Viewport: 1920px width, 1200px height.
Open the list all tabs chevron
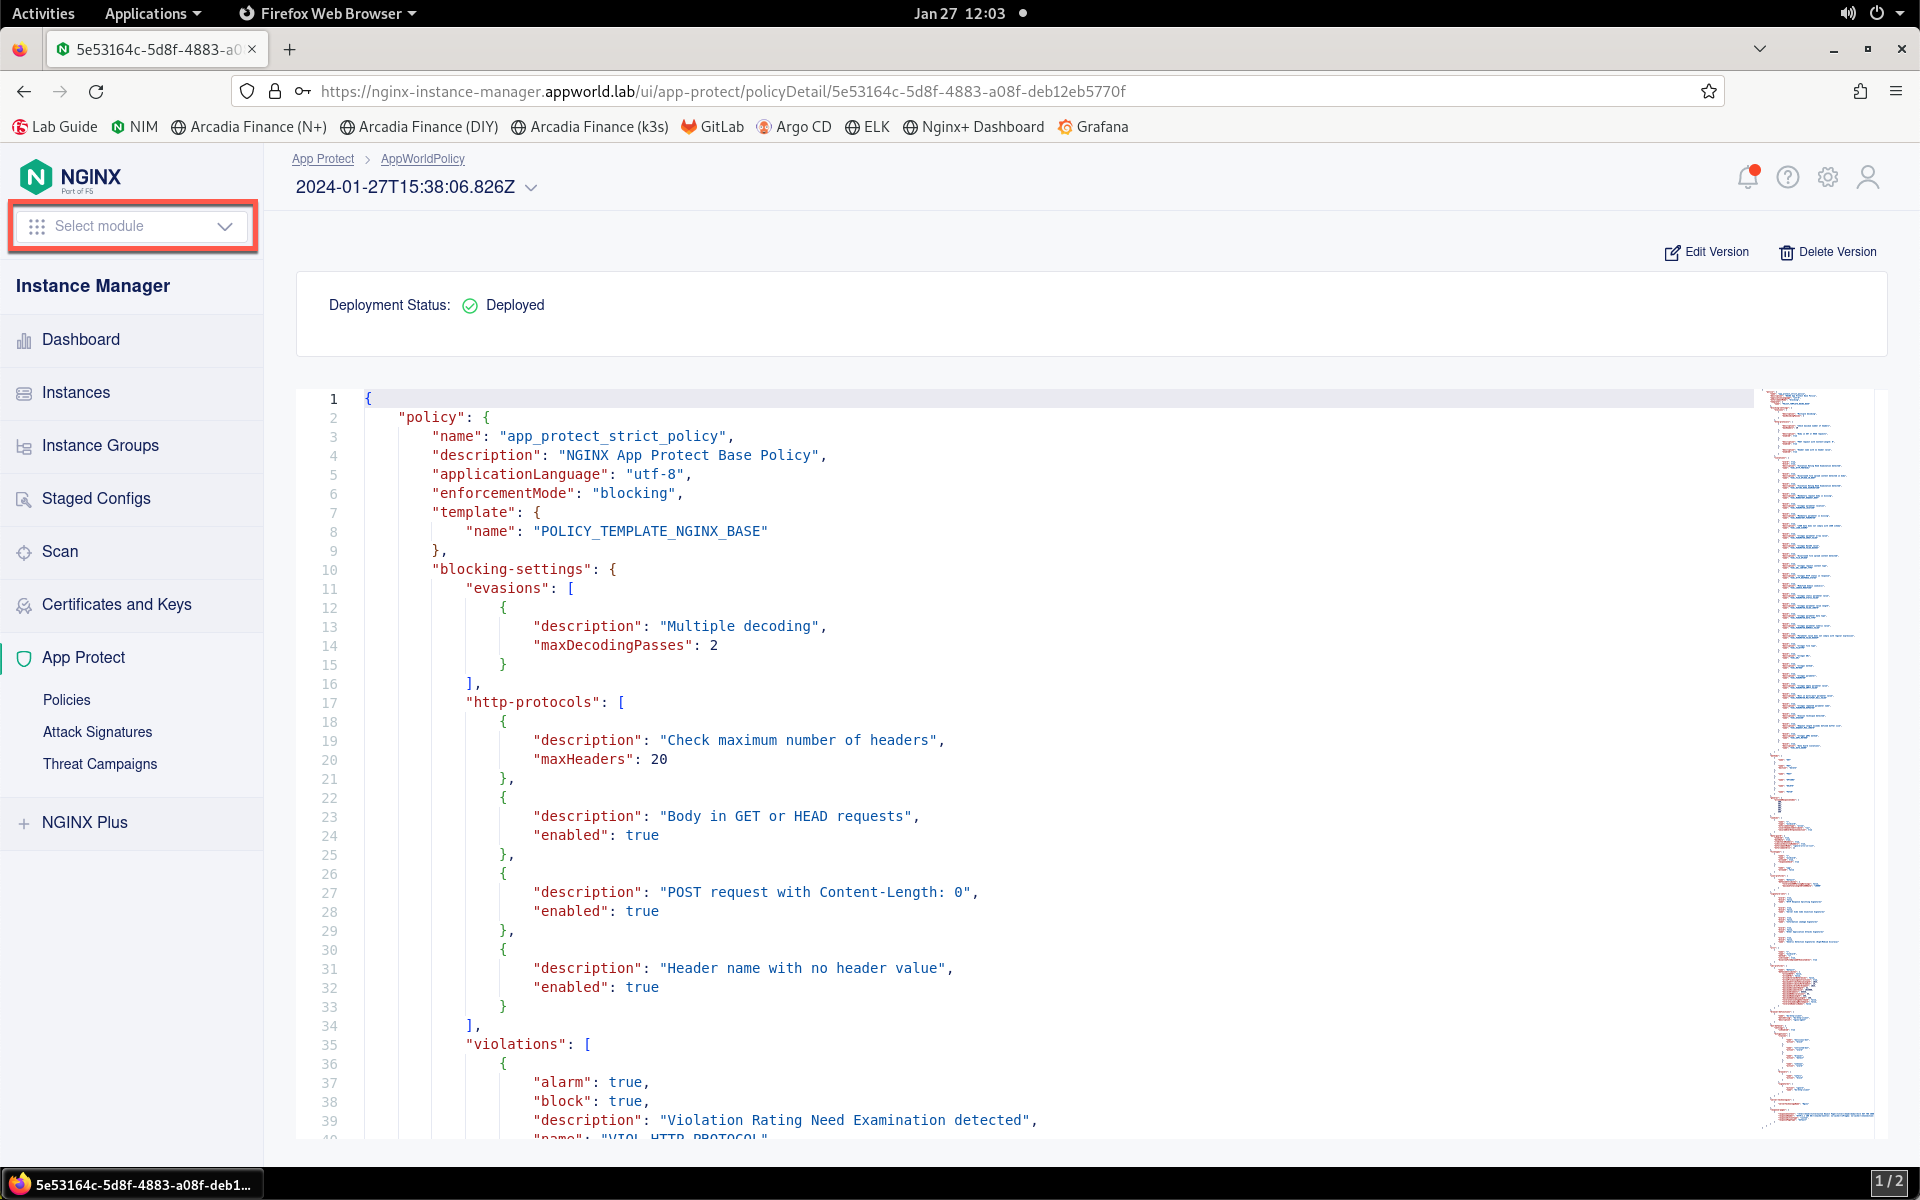[1760, 49]
